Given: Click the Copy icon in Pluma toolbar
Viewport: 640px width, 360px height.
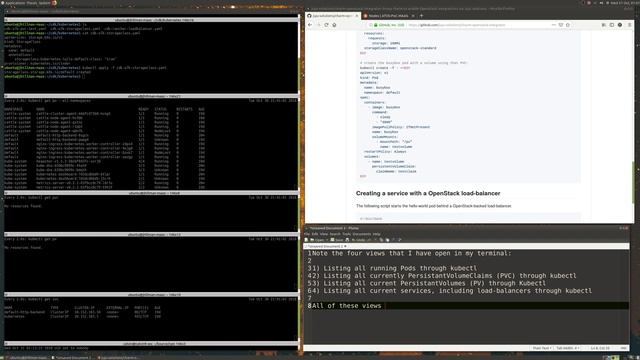Looking at the screenshot, I should 381,240.
